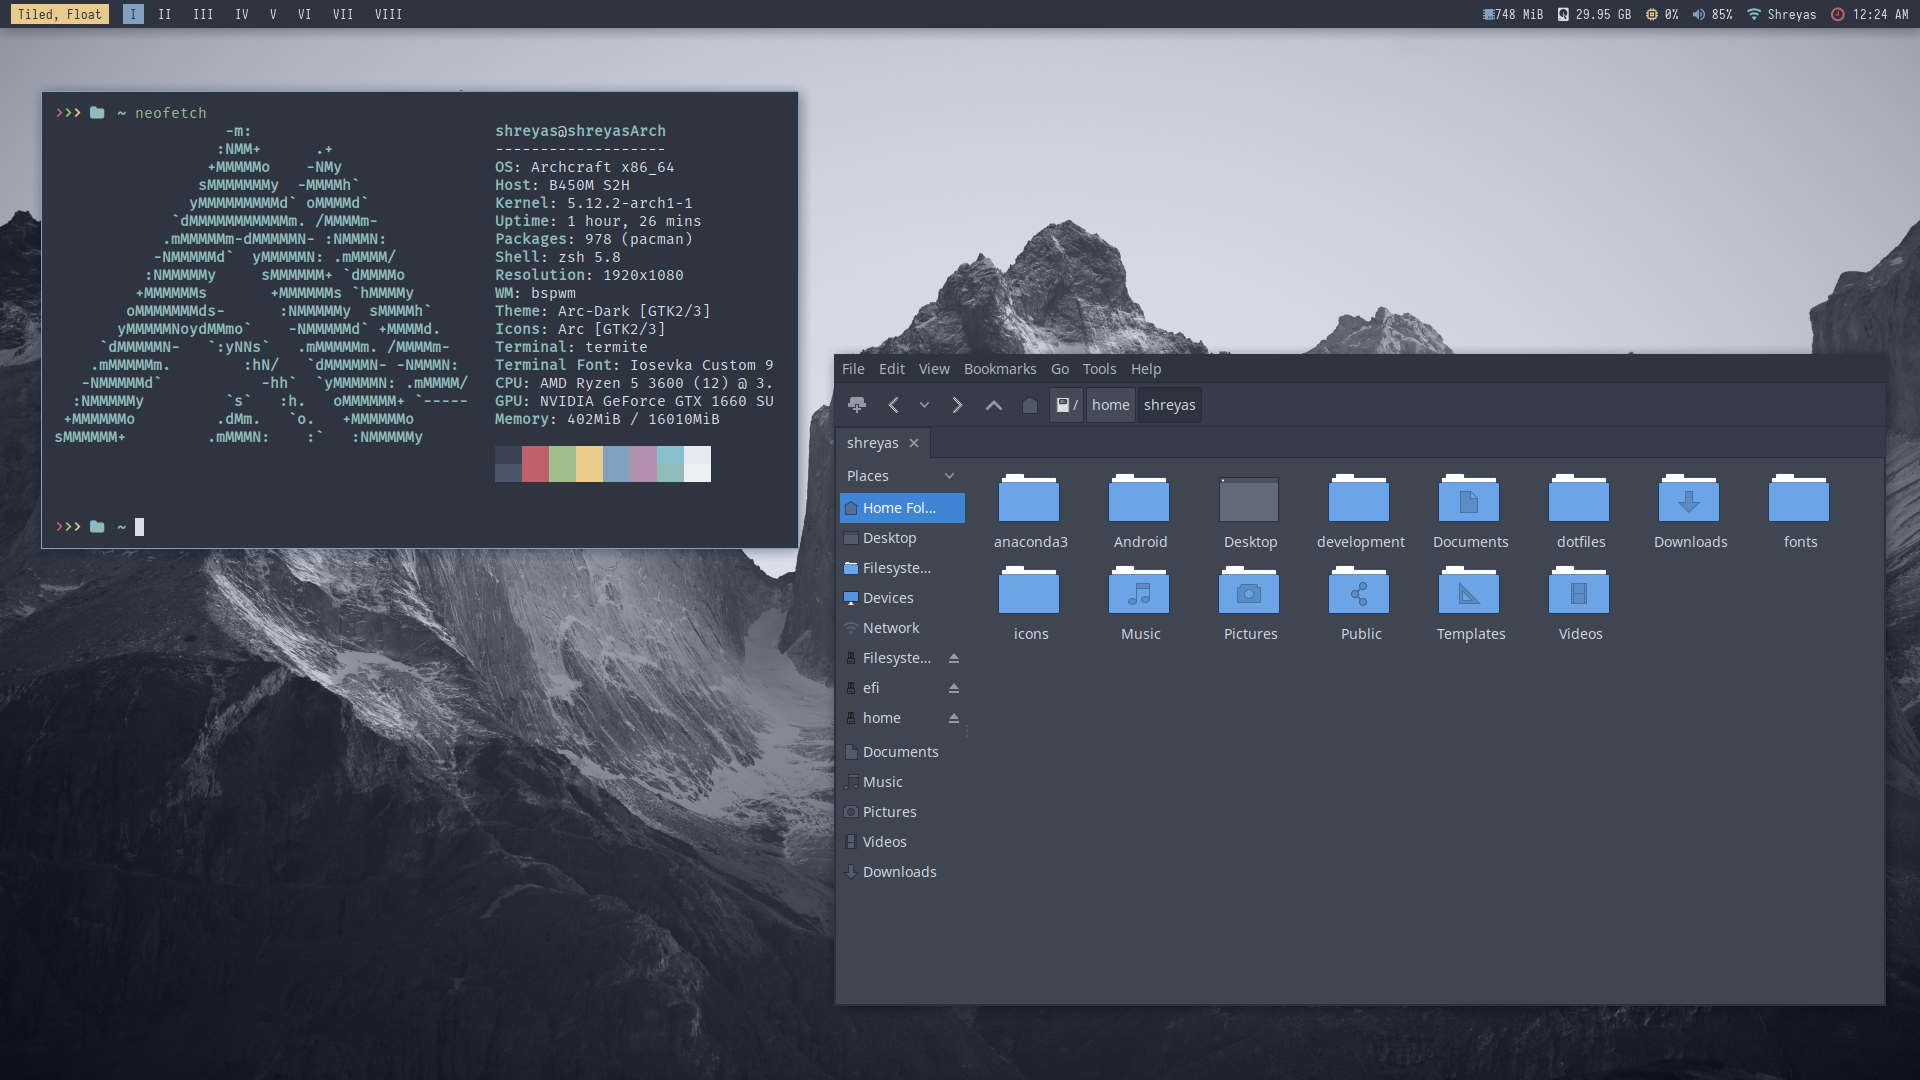
Task: Click the home folder toolbar icon
Action: (x=1029, y=405)
